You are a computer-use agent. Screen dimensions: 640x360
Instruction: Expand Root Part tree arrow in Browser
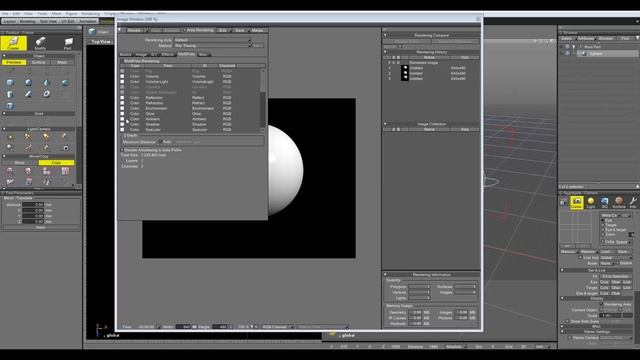point(574,47)
